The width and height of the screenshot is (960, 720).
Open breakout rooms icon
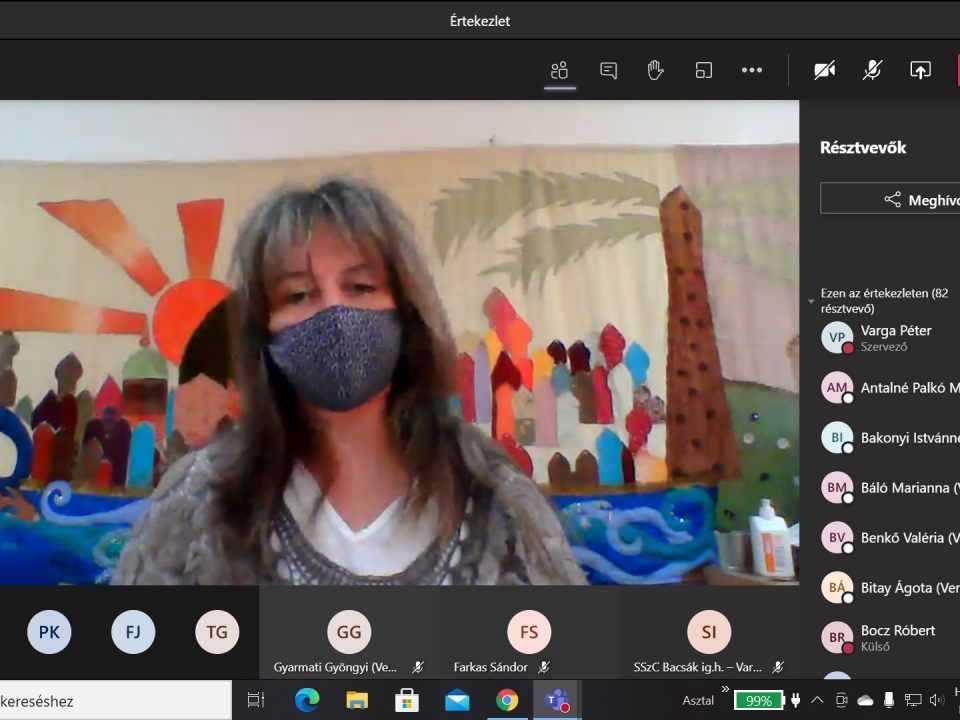[704, 70]
